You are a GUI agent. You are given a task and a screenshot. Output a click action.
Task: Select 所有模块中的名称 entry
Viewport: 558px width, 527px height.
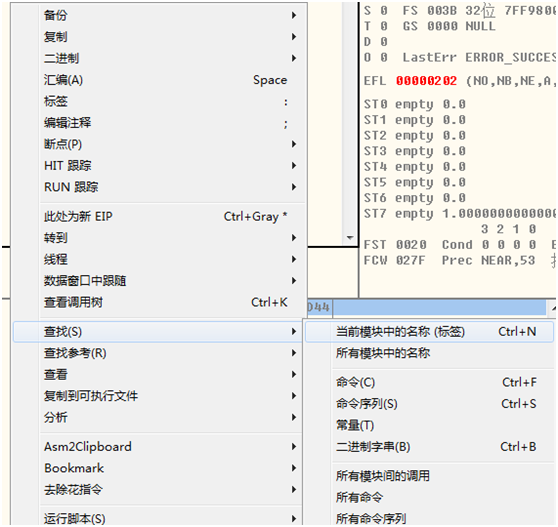pos(430,353)
